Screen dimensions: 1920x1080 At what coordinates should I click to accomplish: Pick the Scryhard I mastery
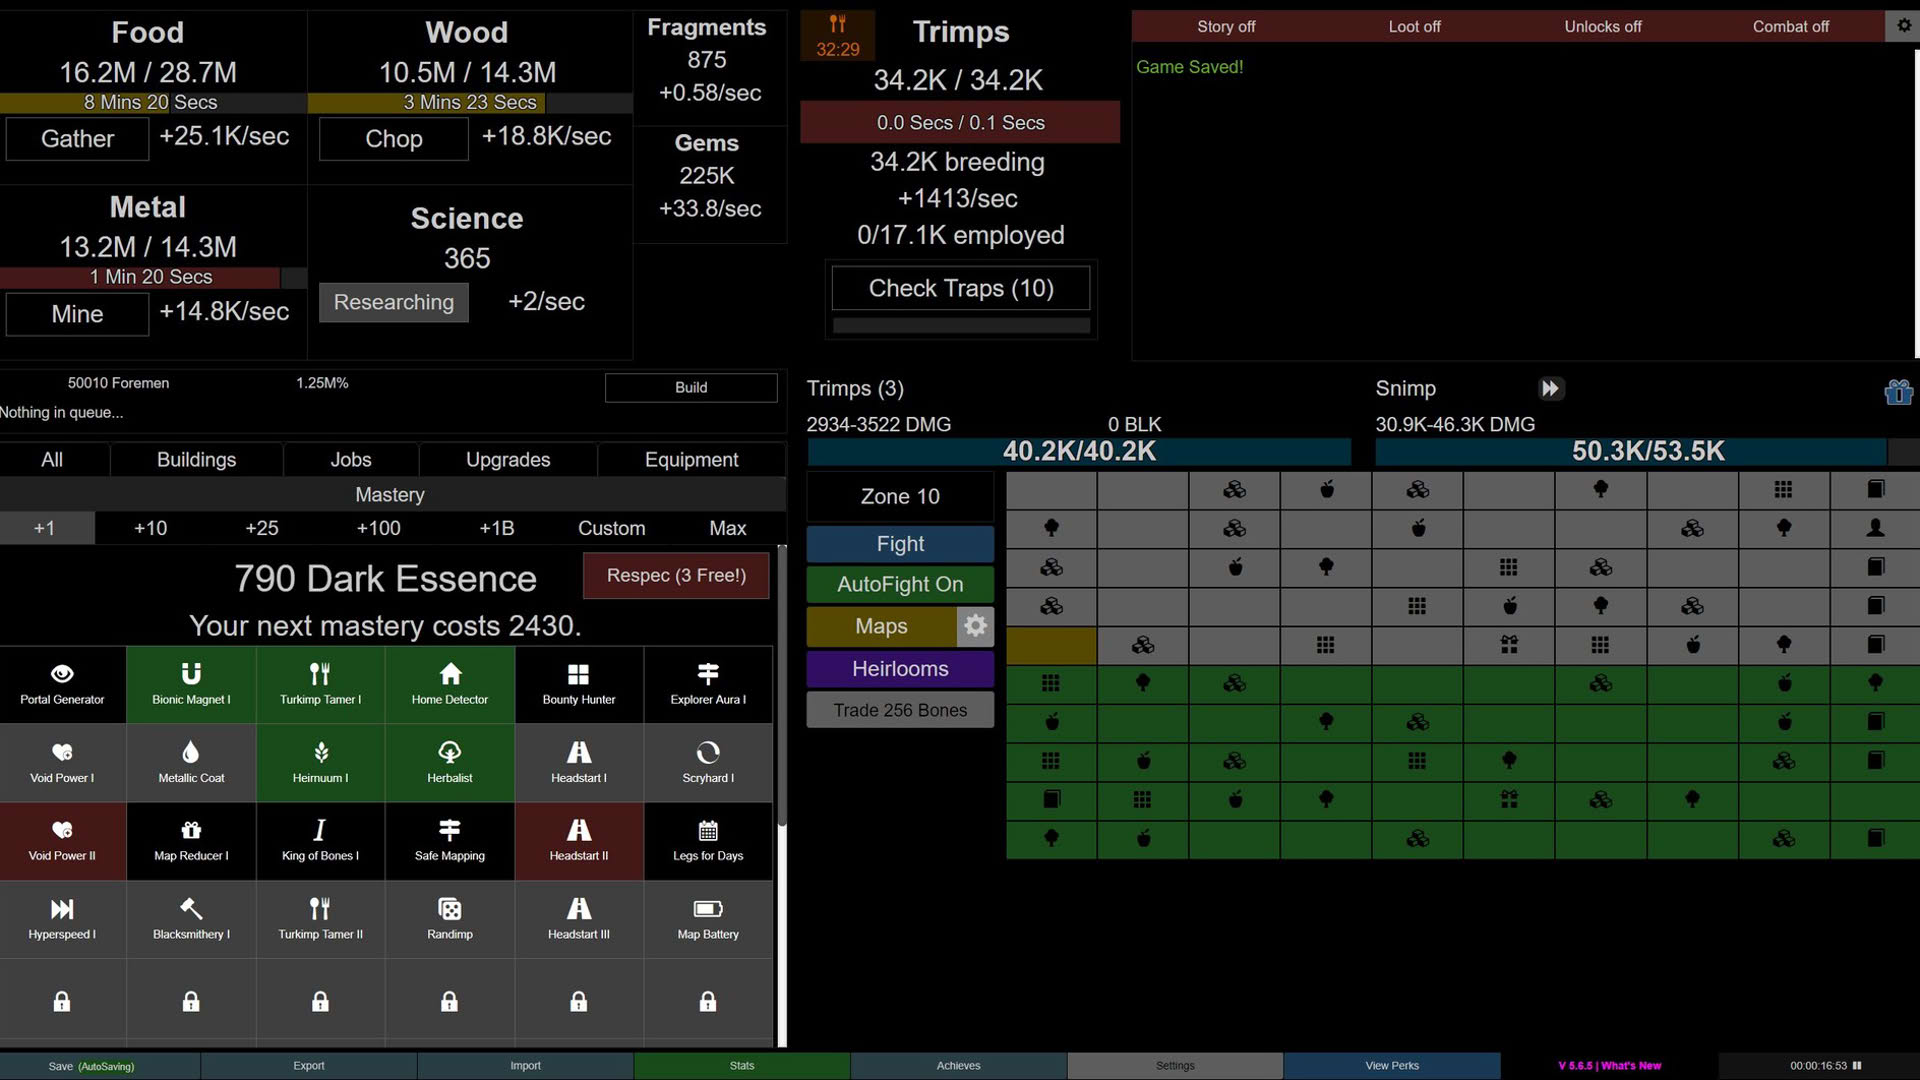707,762
